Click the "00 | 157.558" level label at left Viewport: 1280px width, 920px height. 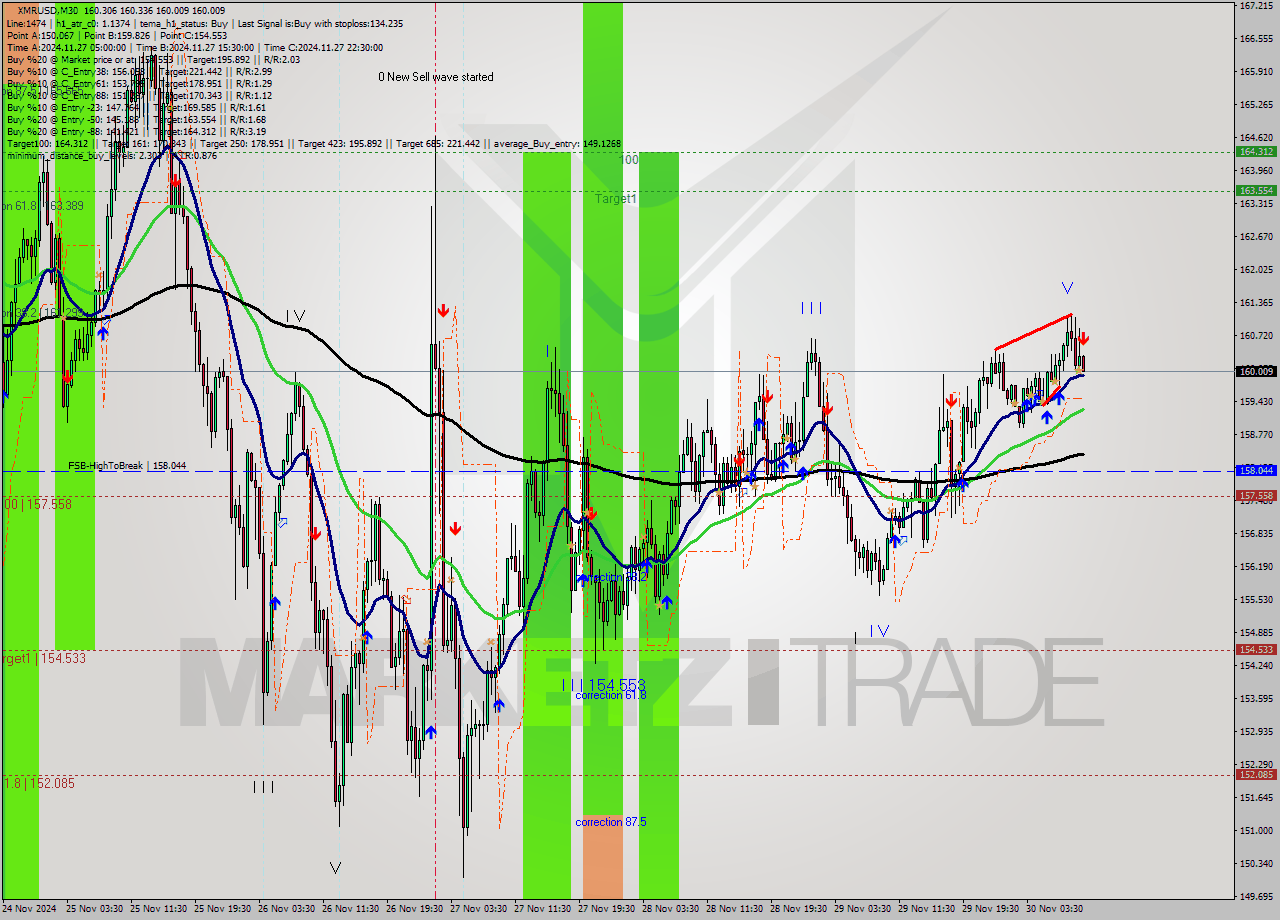pos(37,504)
